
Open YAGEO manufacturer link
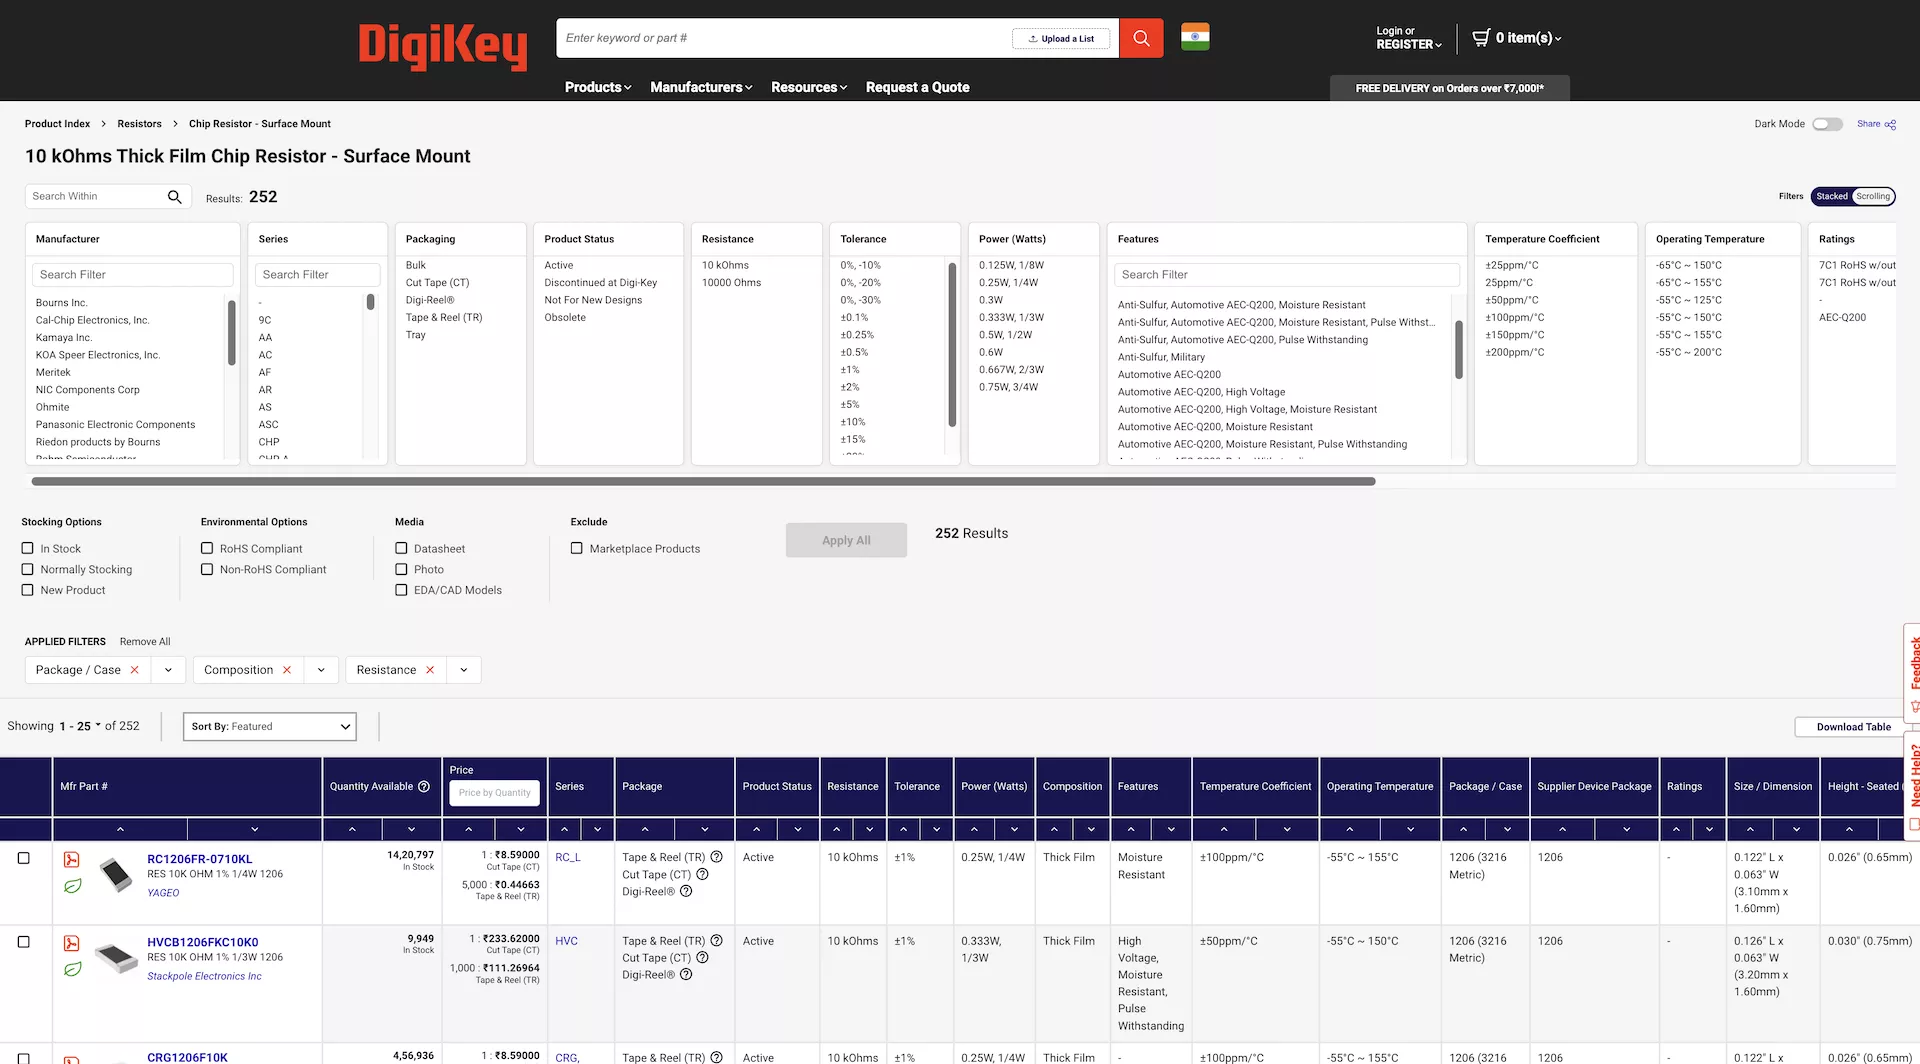pyautogui.click(x=163, y=893)
